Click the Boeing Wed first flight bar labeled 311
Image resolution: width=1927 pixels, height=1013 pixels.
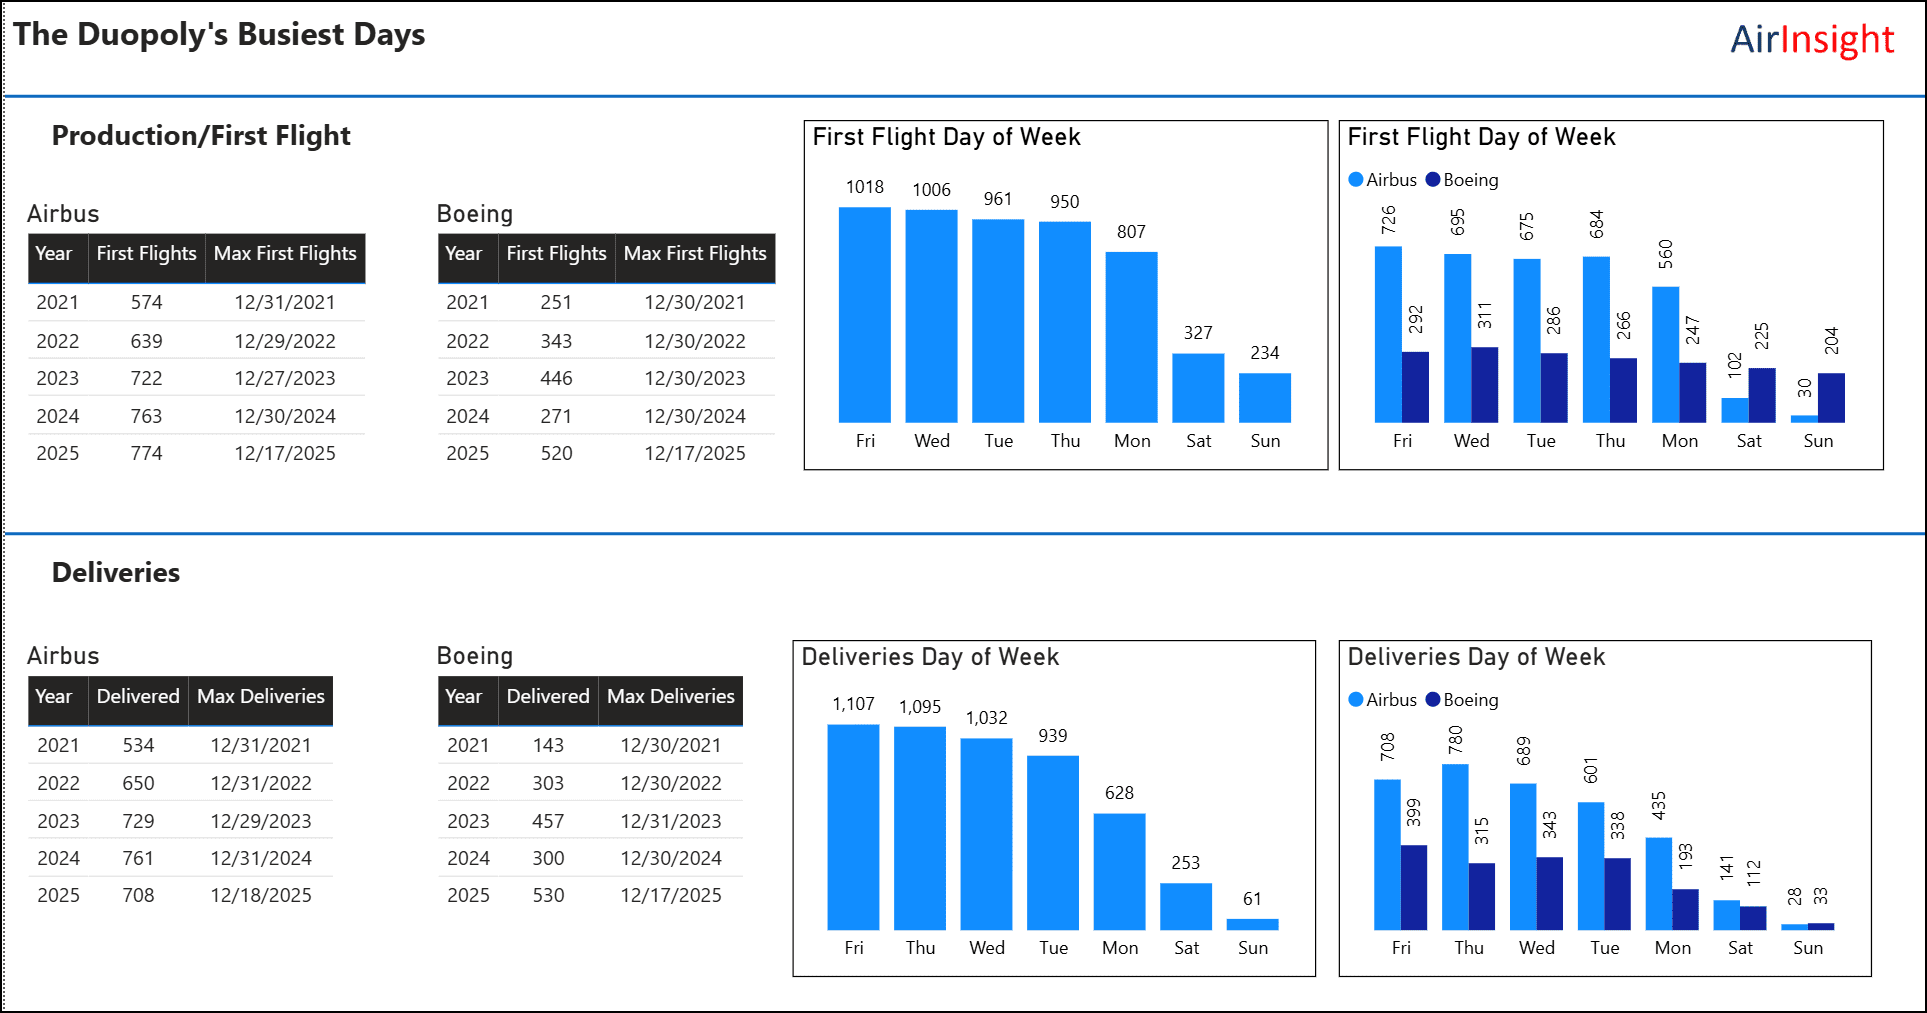click(1485, 385)
